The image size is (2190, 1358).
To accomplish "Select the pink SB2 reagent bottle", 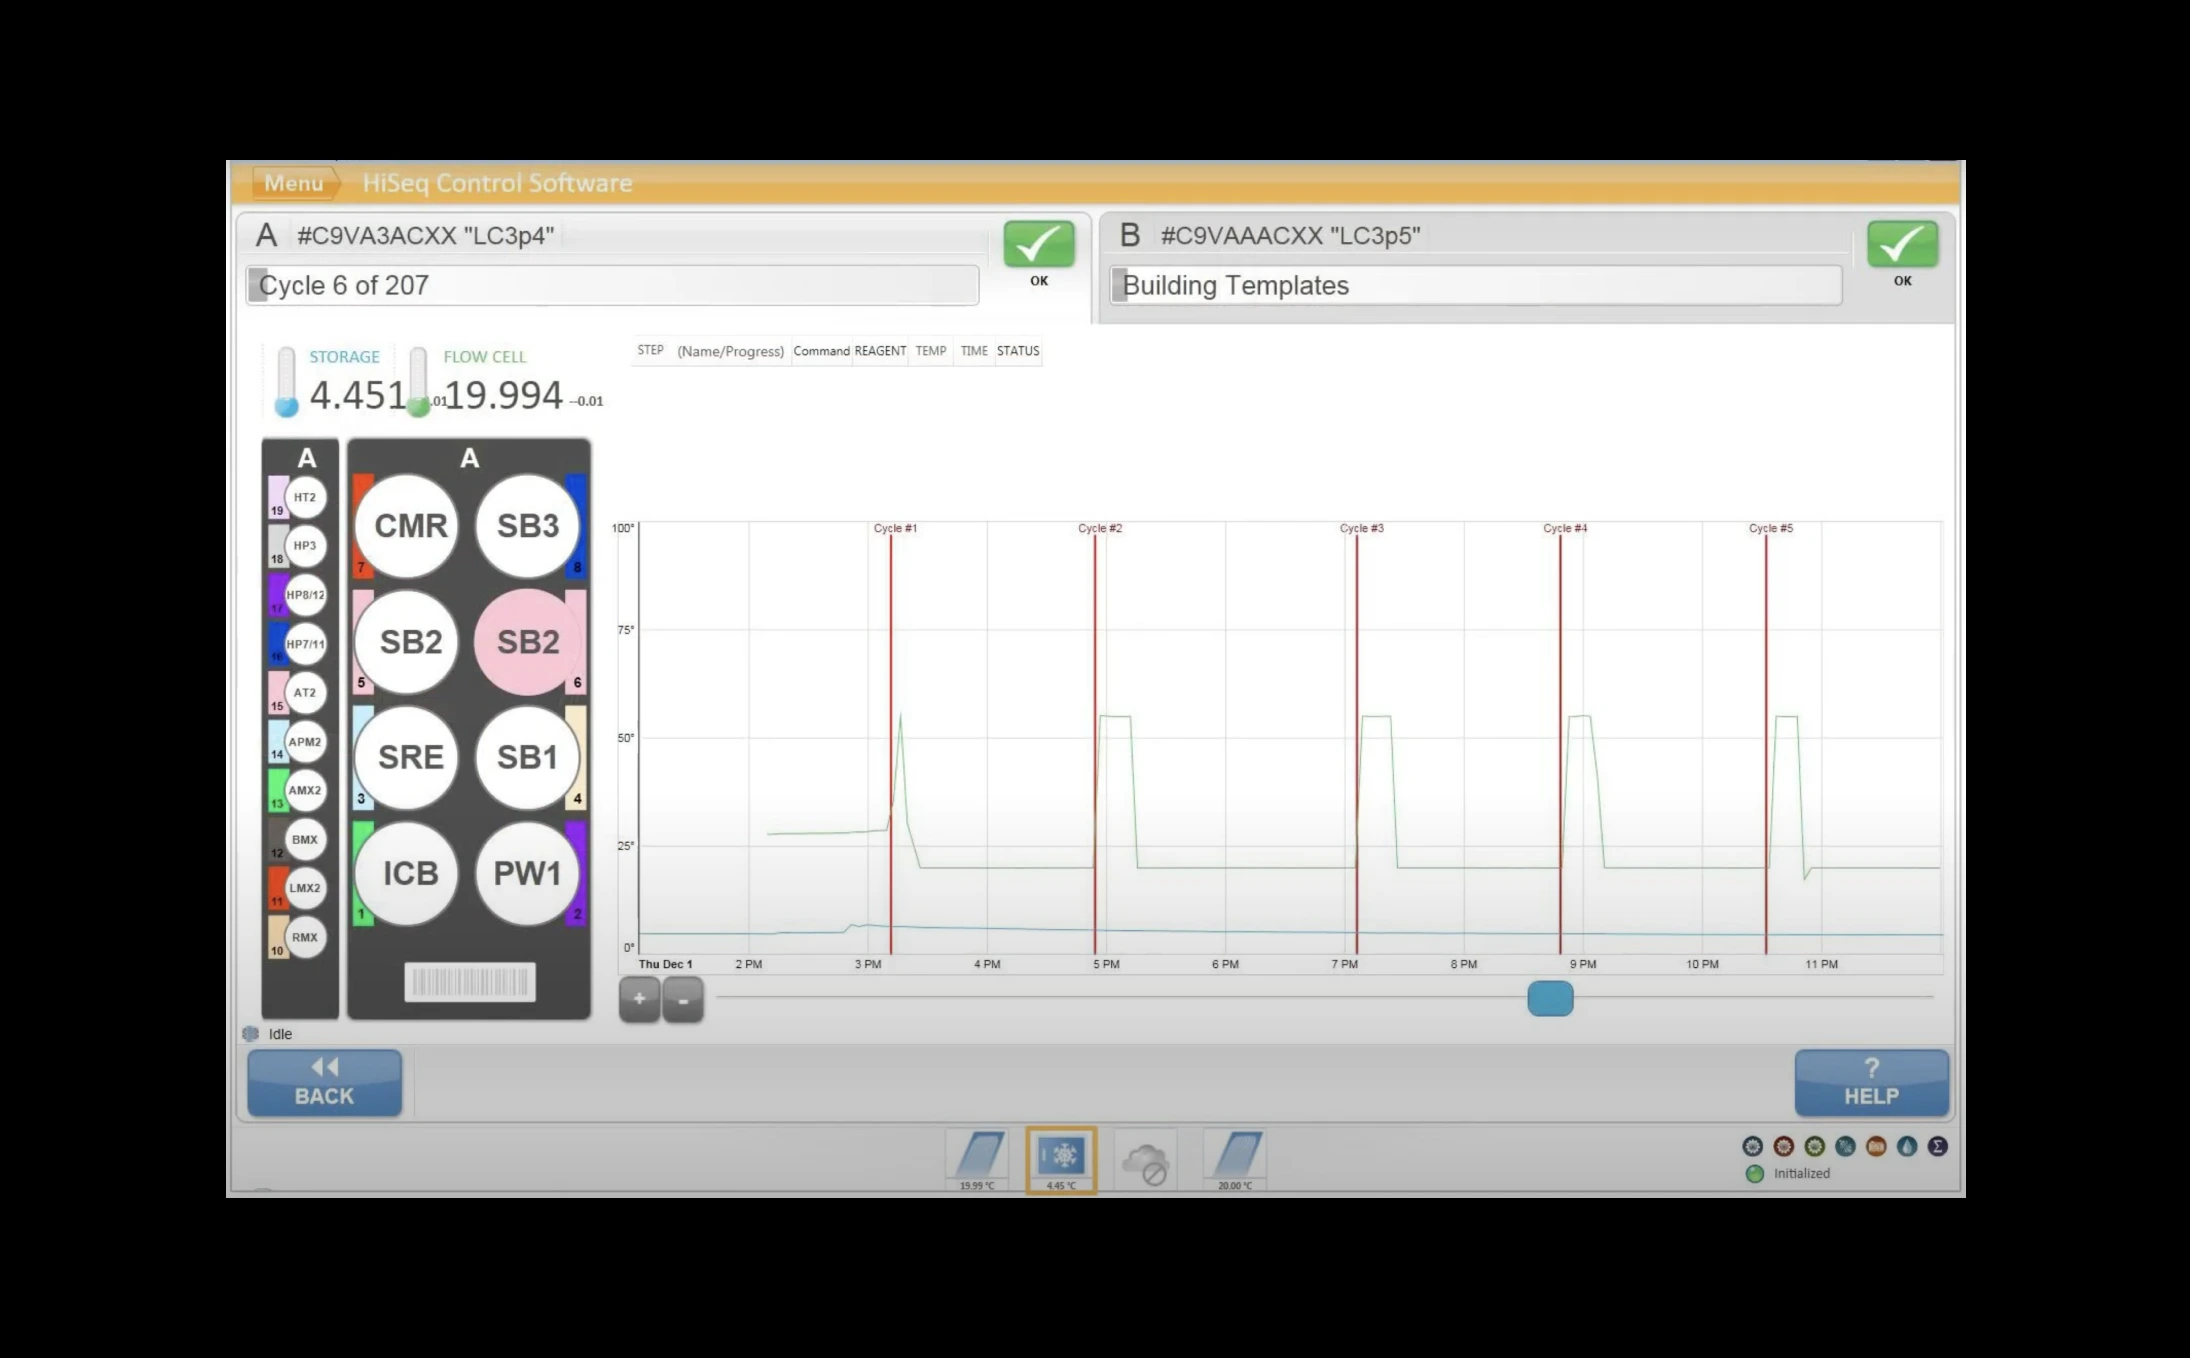I will tap(527, 642).
